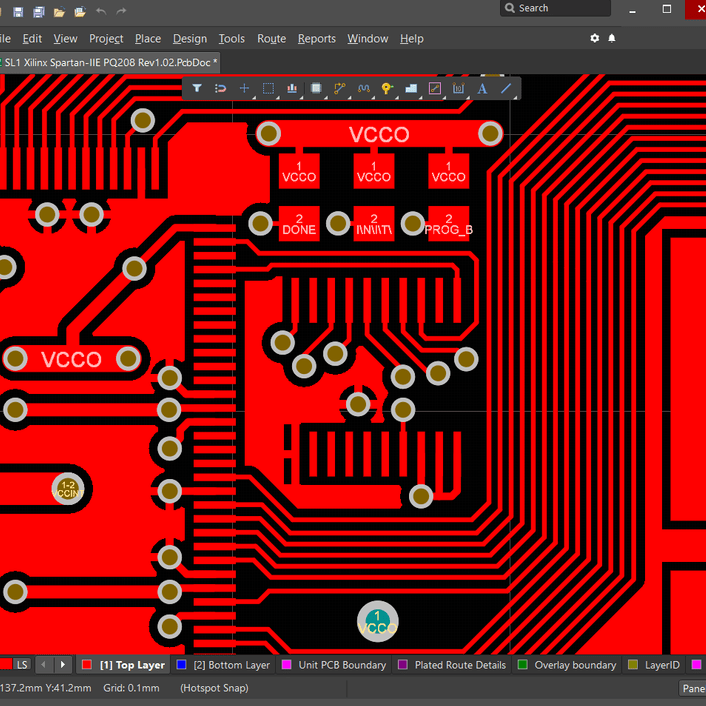Image resolution: width=706 pixels, height=706 pixels.
Task: Click the Place Keepout track icon
Action: tap(434, 88)
